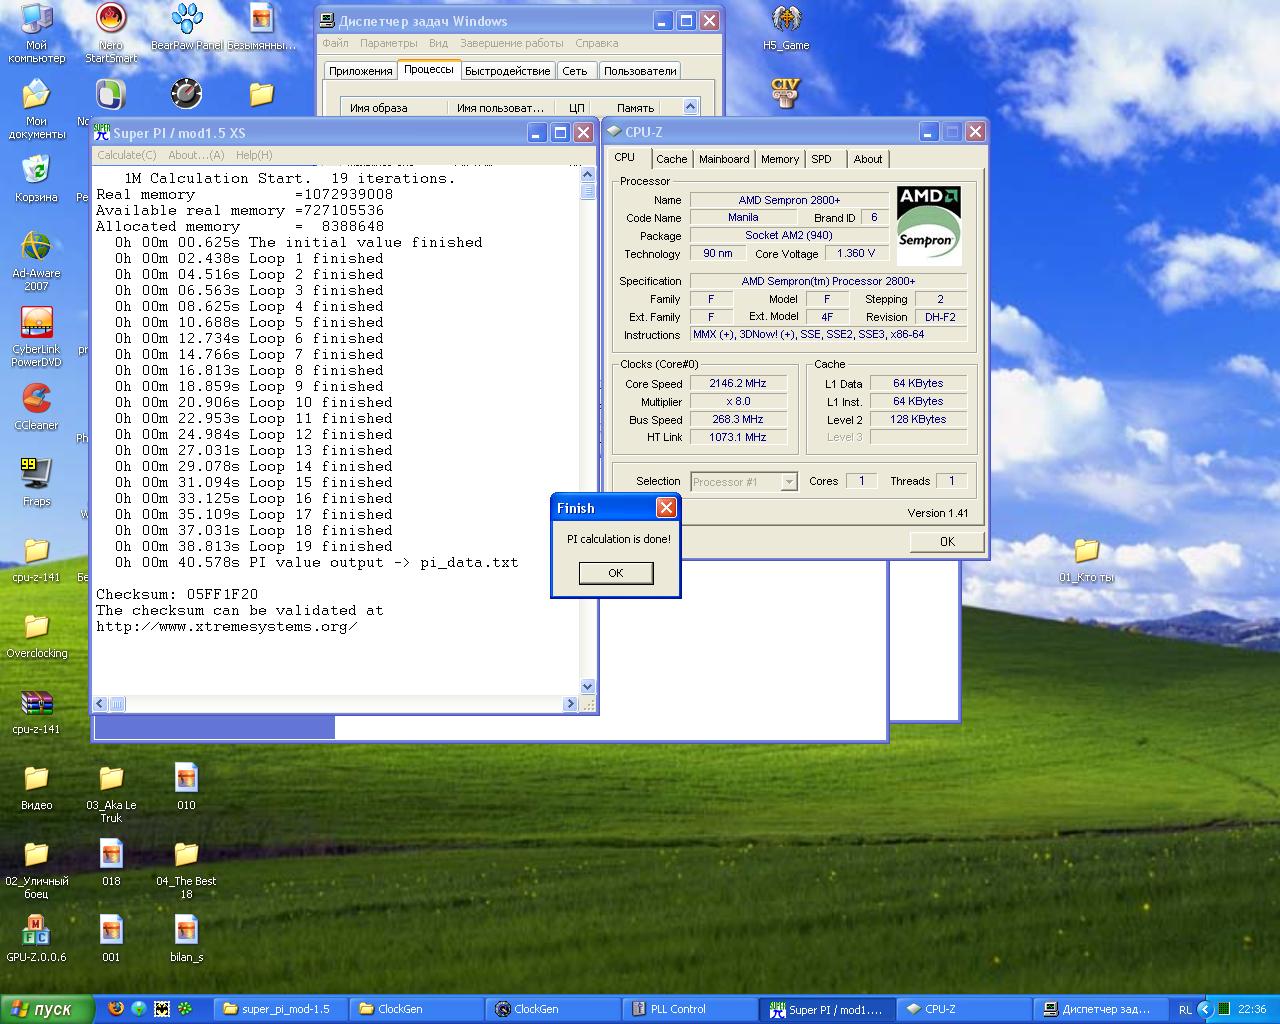The height and width of the screenshot is (1024, 1280).
Task: Close the Finish dialog with X
Action: [x=666, y=508]
